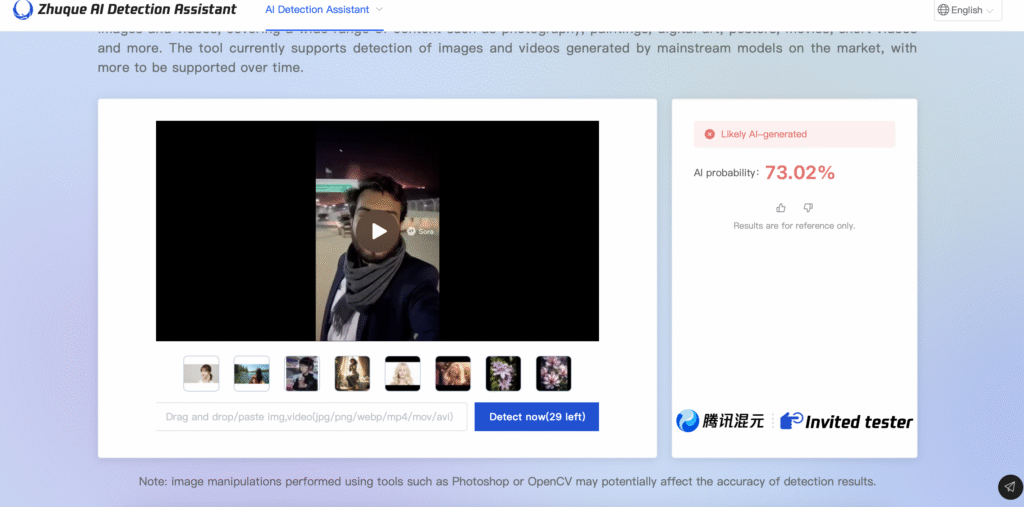Pick the last pink flower sample thumbnail
The height and width of the screenshot is (507, 1024).
coord(553,373)
